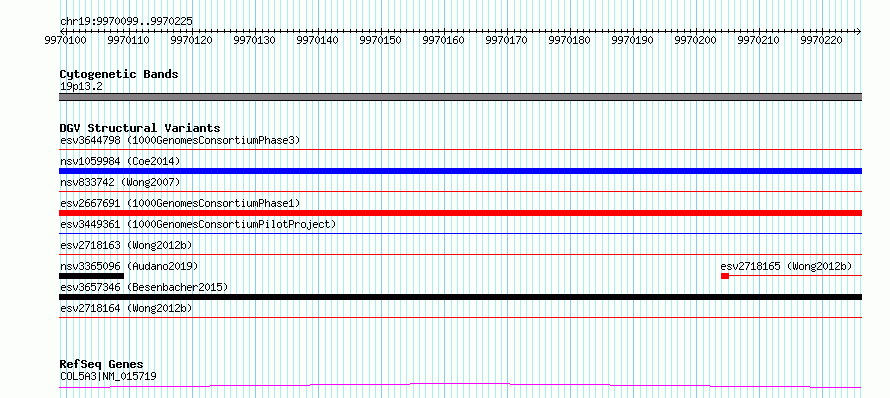Open the esv3644798 (1000GenomesConsortiumPhase3) label
This screenshot has height=398, width=890.
tap(180, 140)
